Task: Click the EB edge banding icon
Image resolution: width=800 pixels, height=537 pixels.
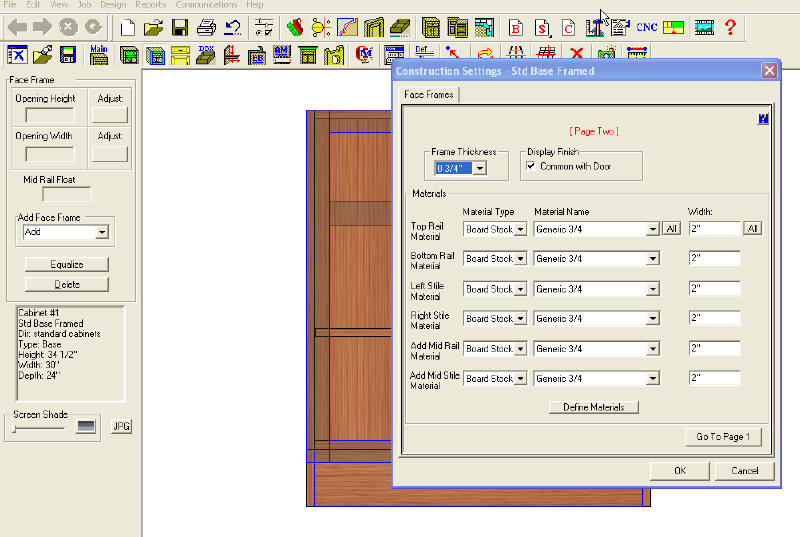Action: click(257, 56)
